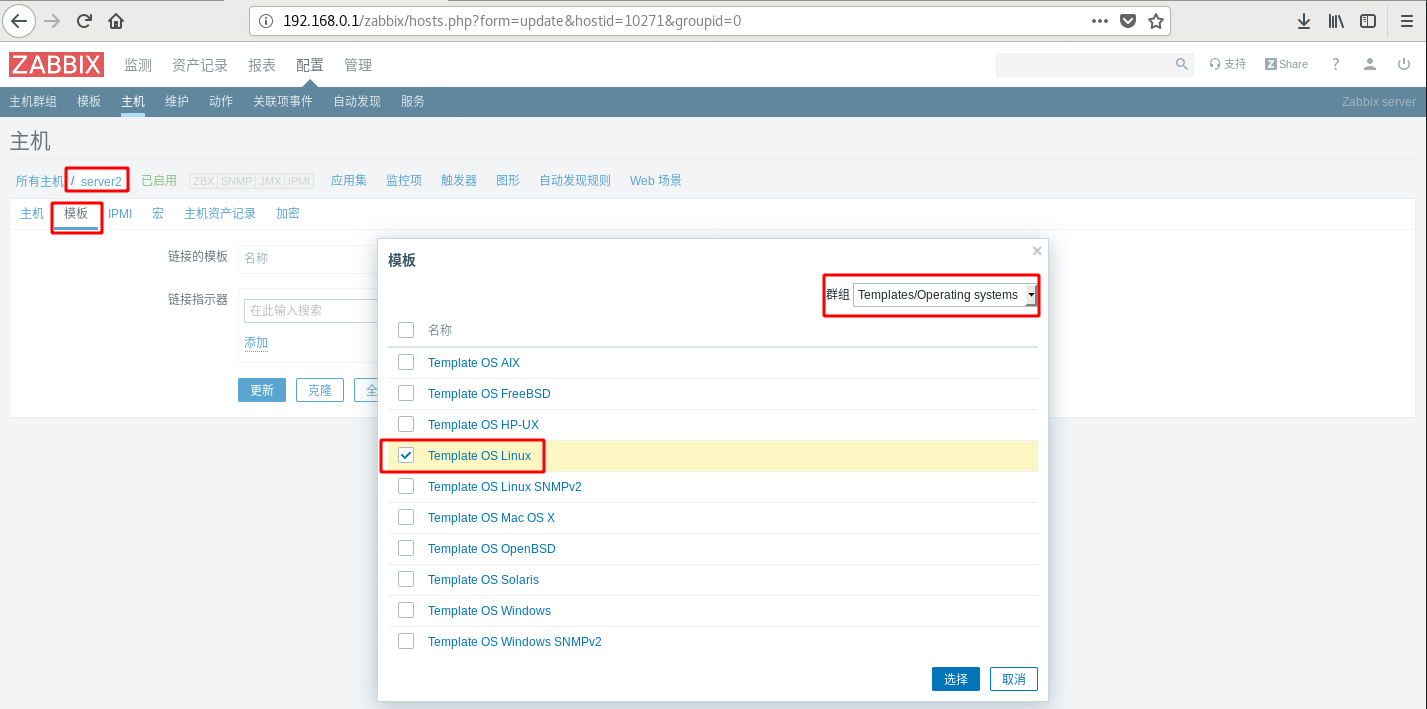Viewport: 1427px width, 709px height.
Task: Open the server2 breadcrumb link
Action: tap(101, 182)
